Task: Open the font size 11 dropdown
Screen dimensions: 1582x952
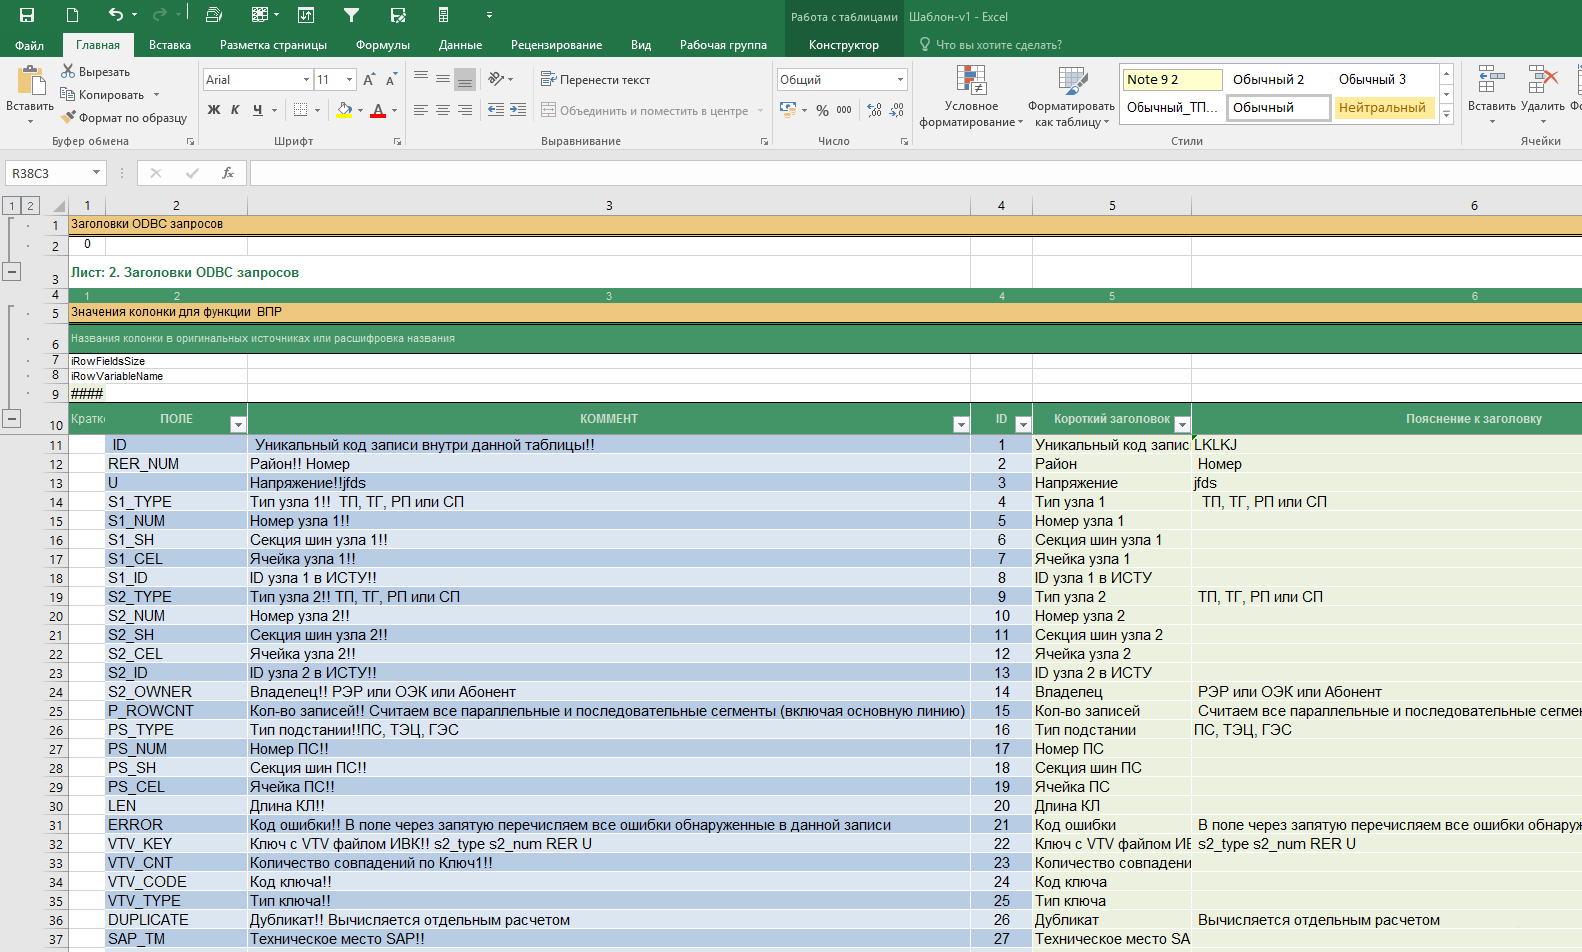Action: (349, 79)
